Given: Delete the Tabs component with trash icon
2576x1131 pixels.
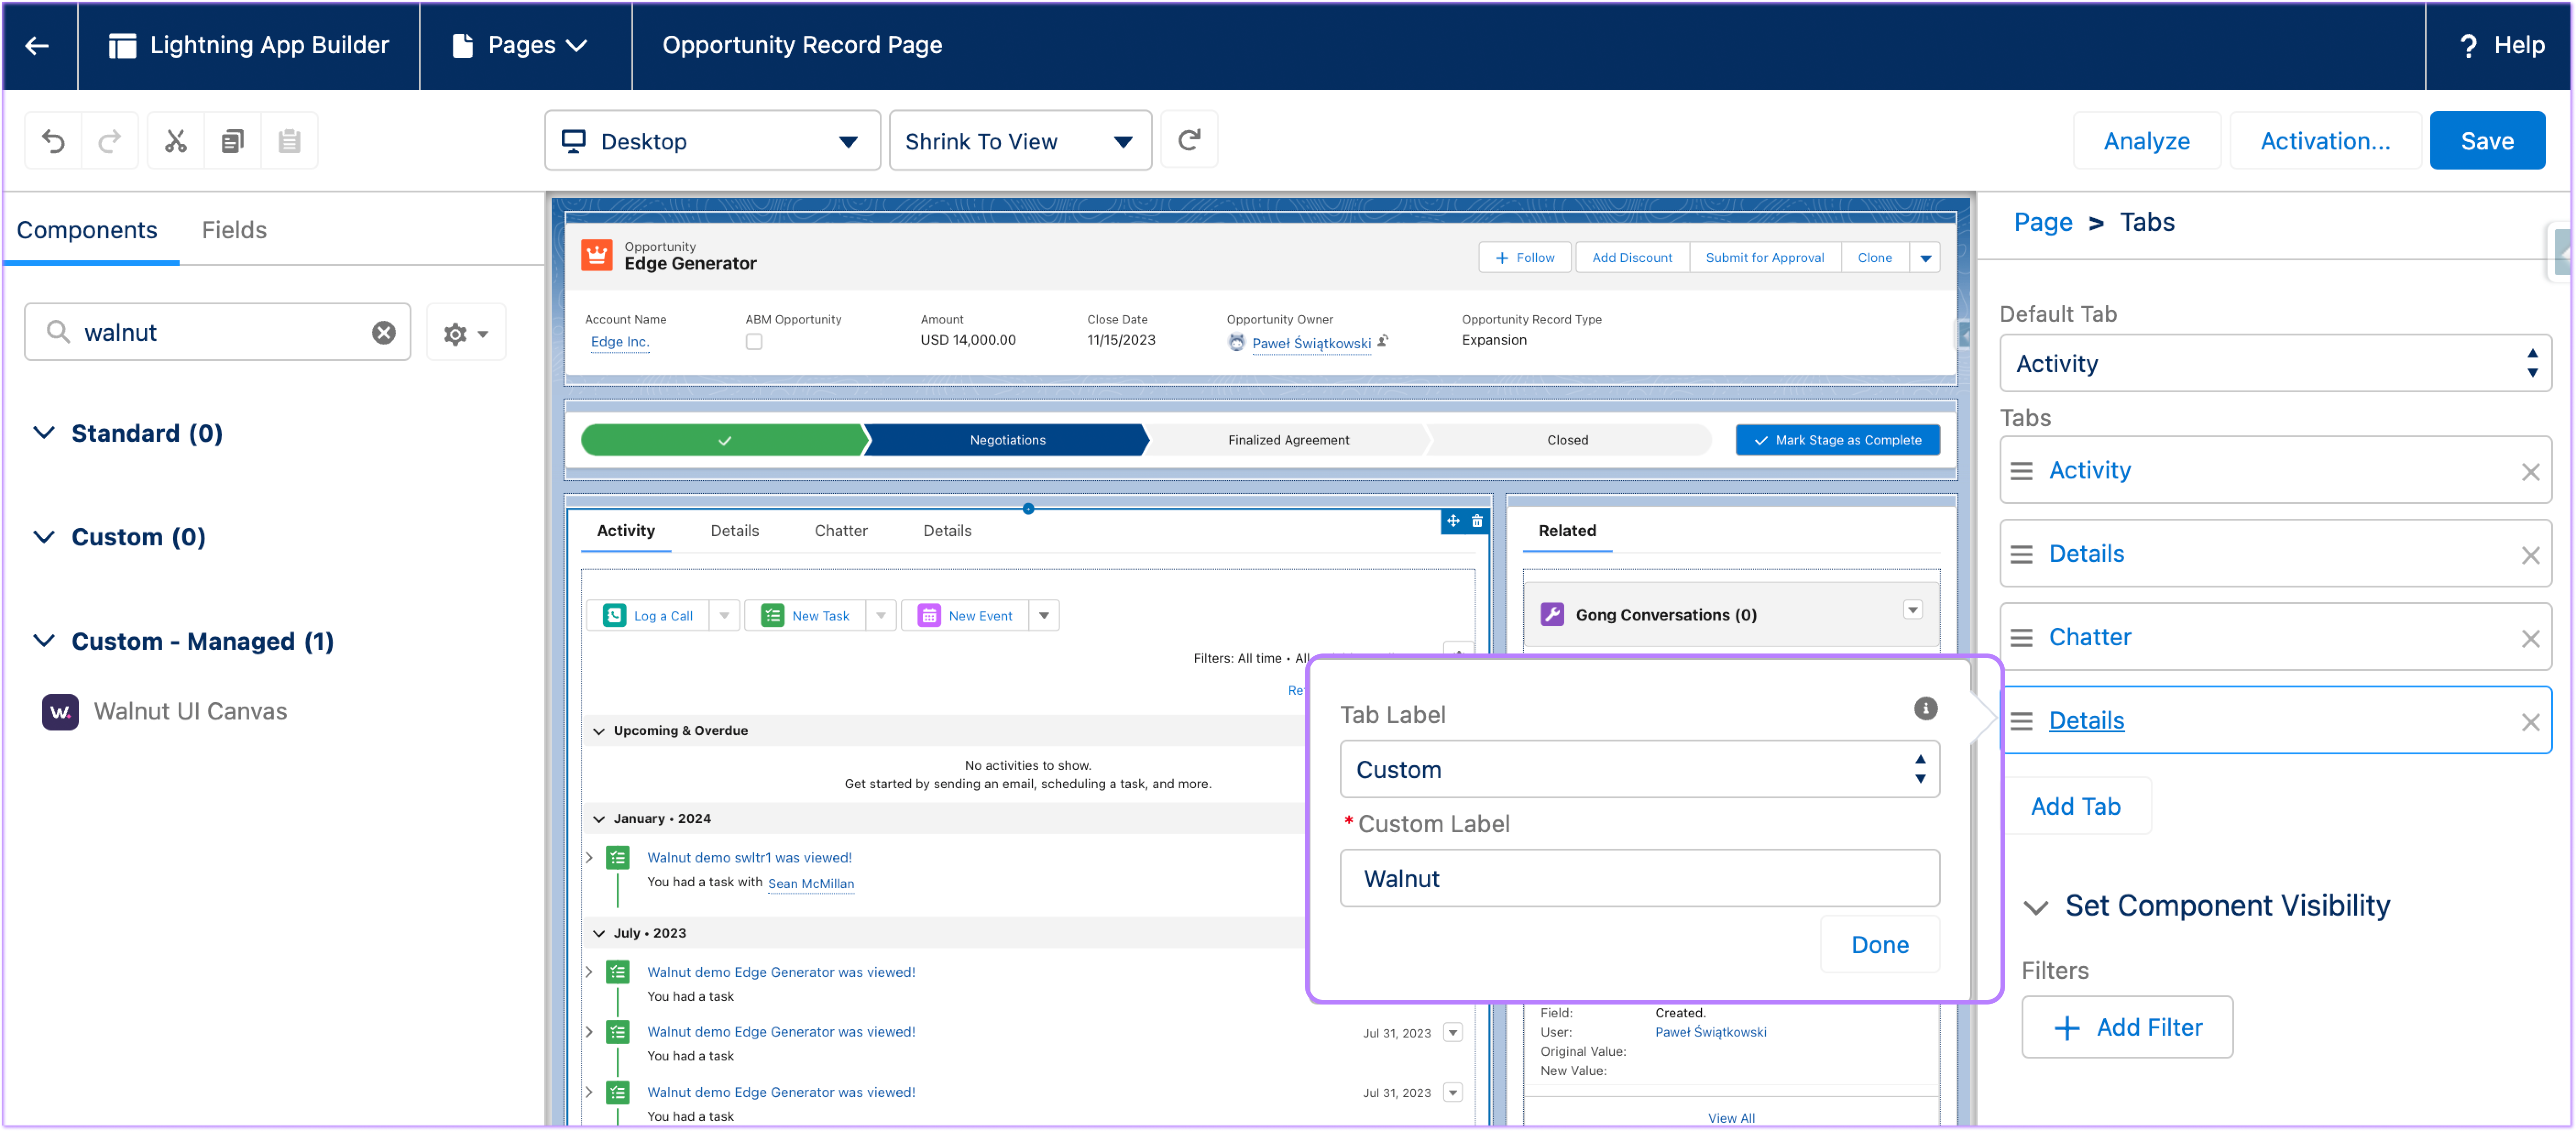Looking at the screenshot, I should pos(1477,521).
